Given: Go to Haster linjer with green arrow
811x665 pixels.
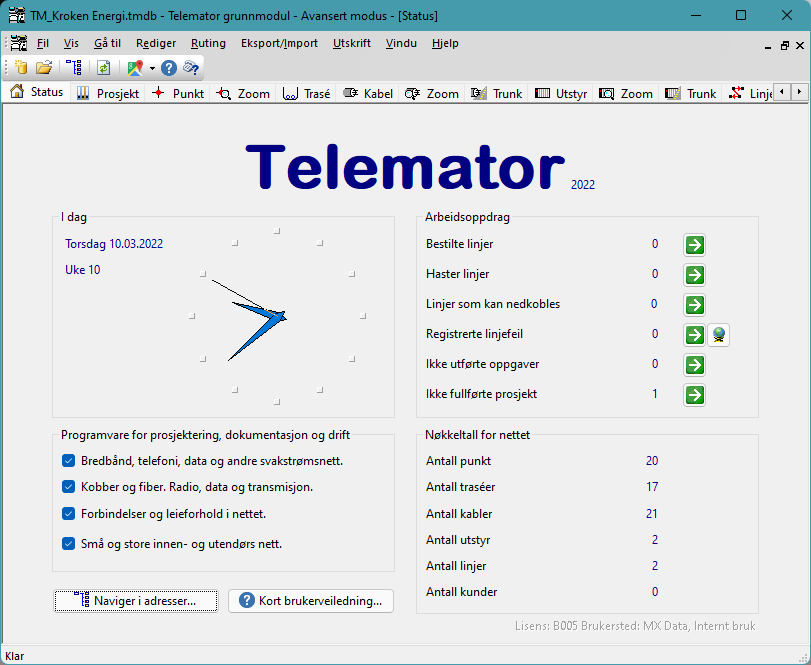Looking at the screenshot, I should point(694,275).
